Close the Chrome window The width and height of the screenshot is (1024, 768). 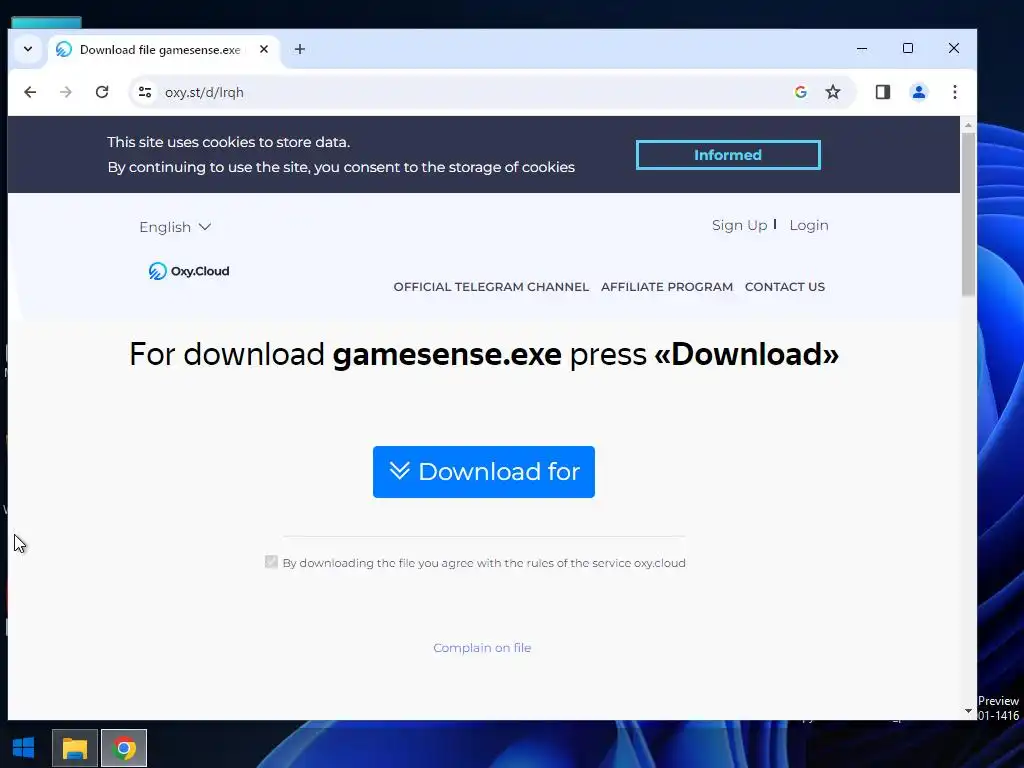953,48
